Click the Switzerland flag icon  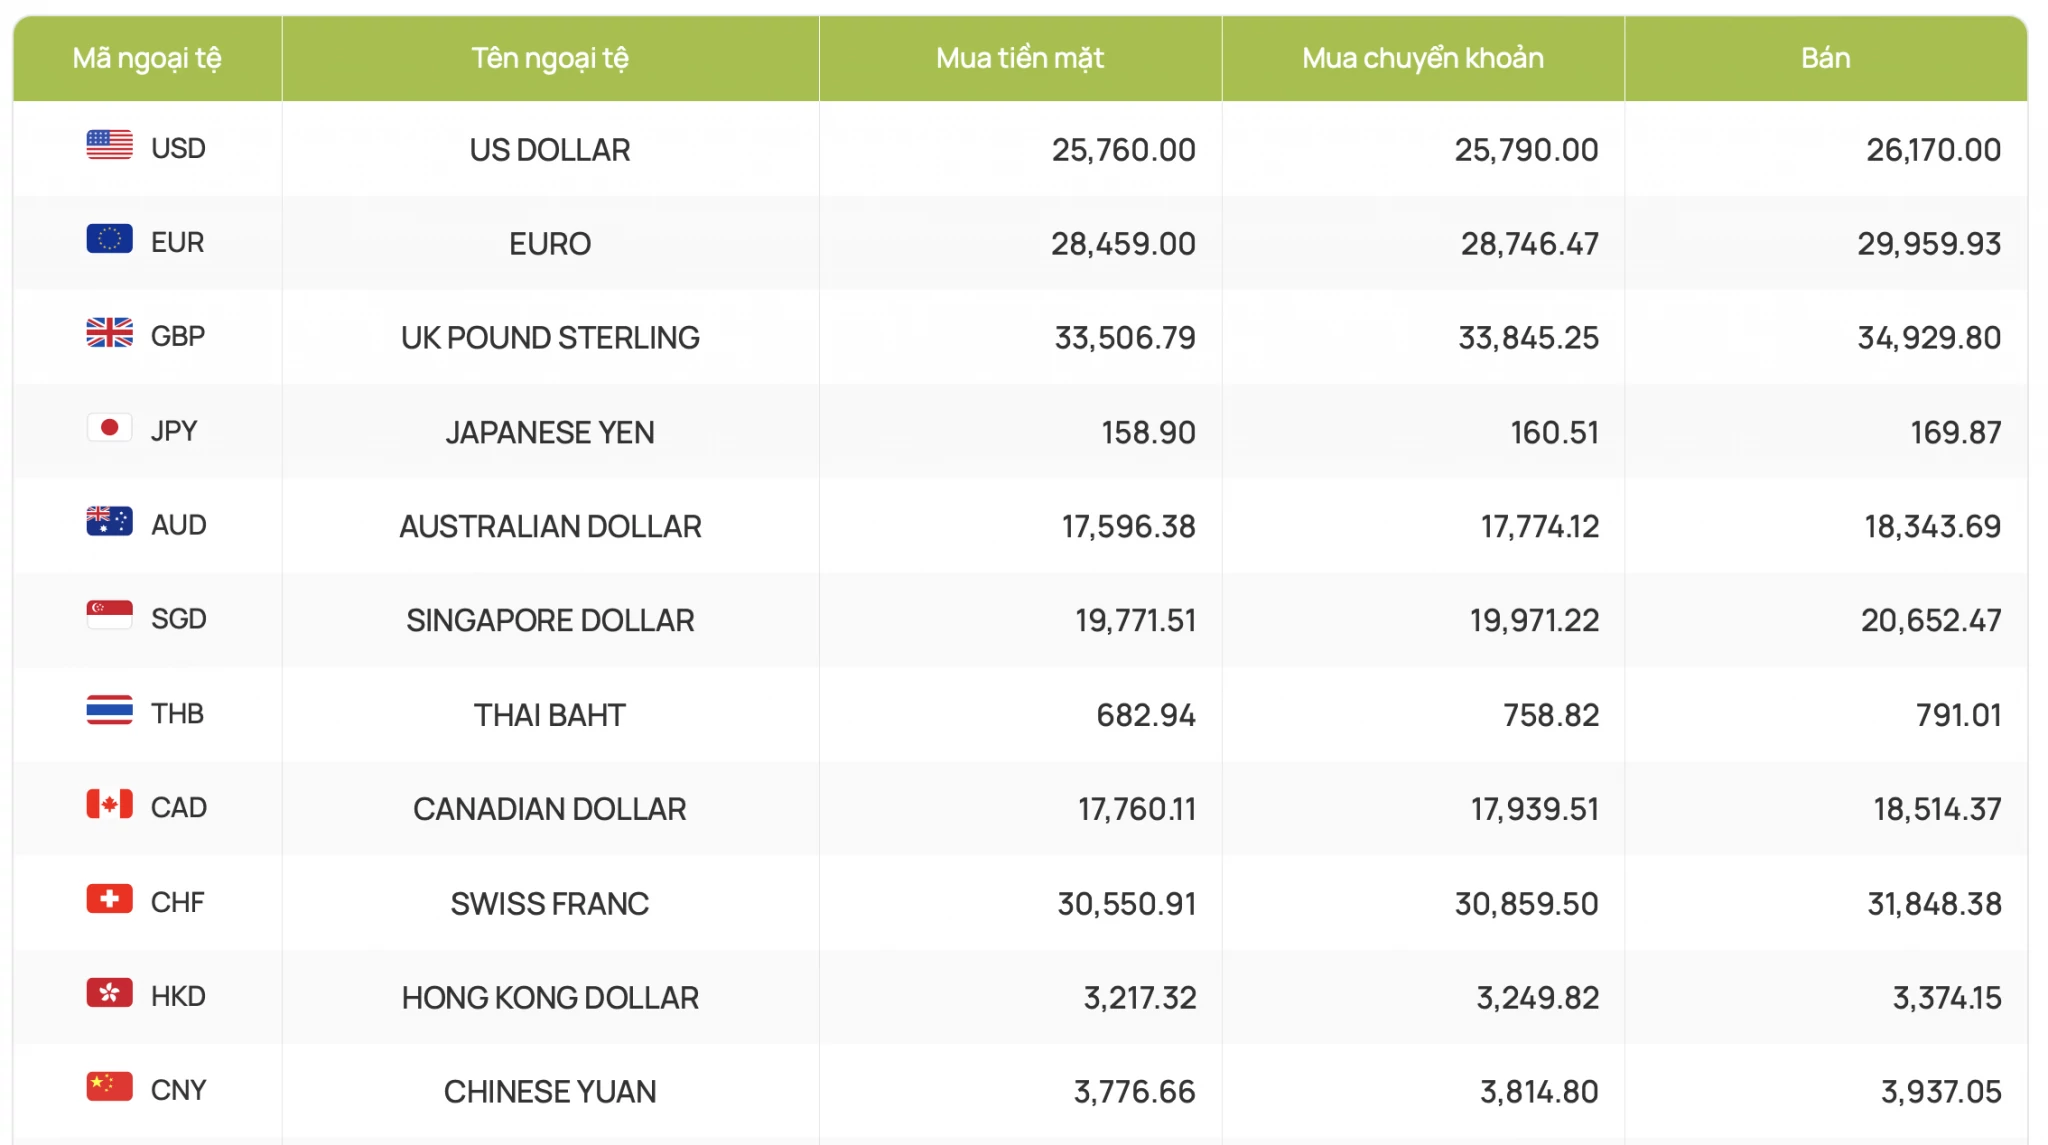click(109, 899)
